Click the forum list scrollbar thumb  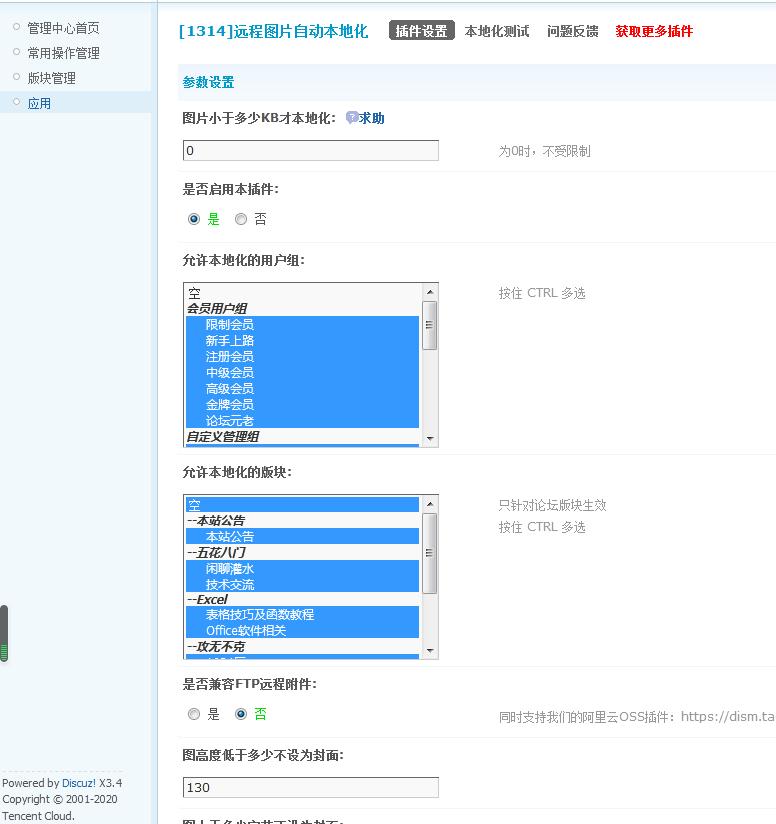click(x=430, y=553)
